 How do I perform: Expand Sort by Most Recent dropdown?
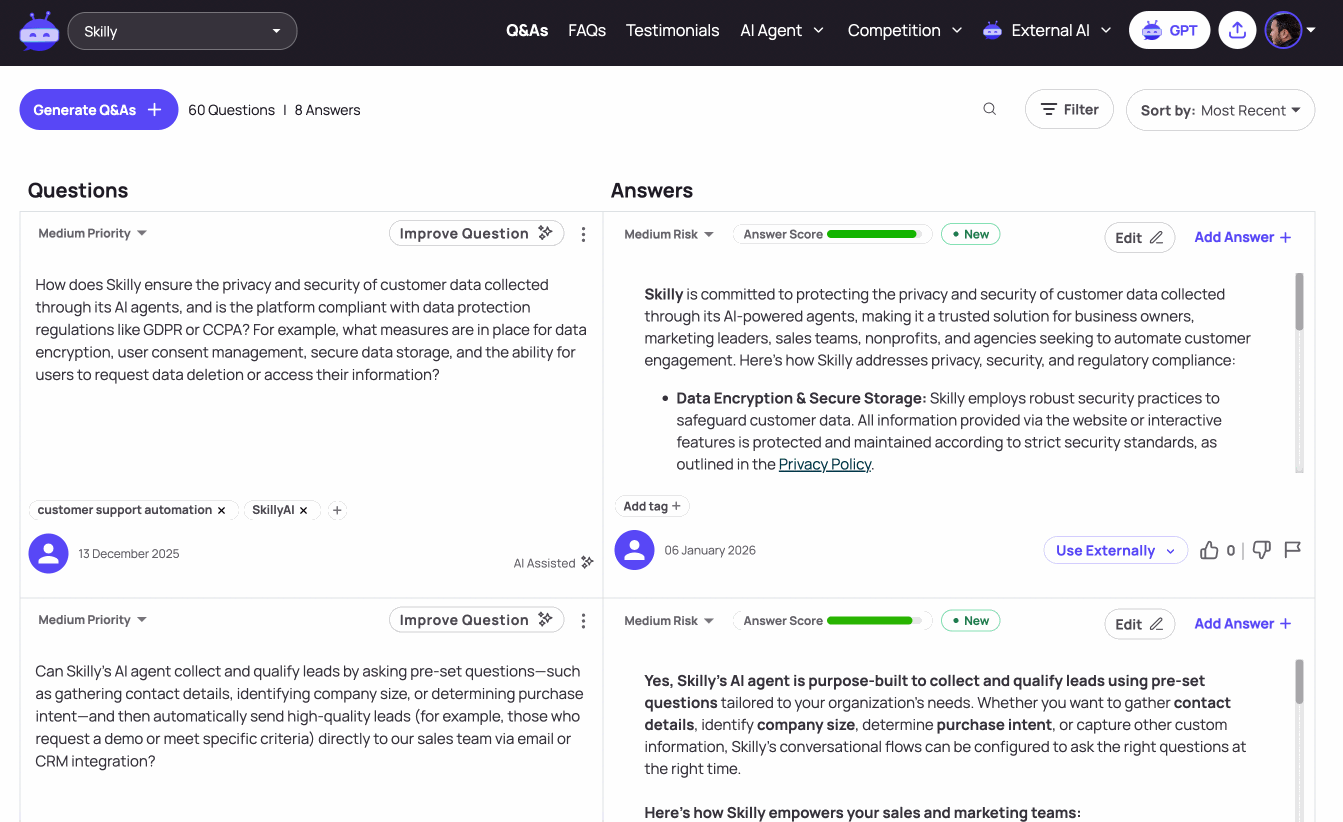1220,110
